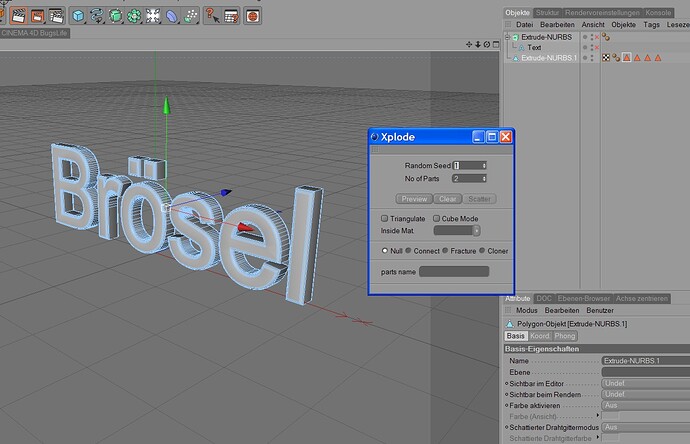Click the Achse zentrieren tab

click(642, 298)
